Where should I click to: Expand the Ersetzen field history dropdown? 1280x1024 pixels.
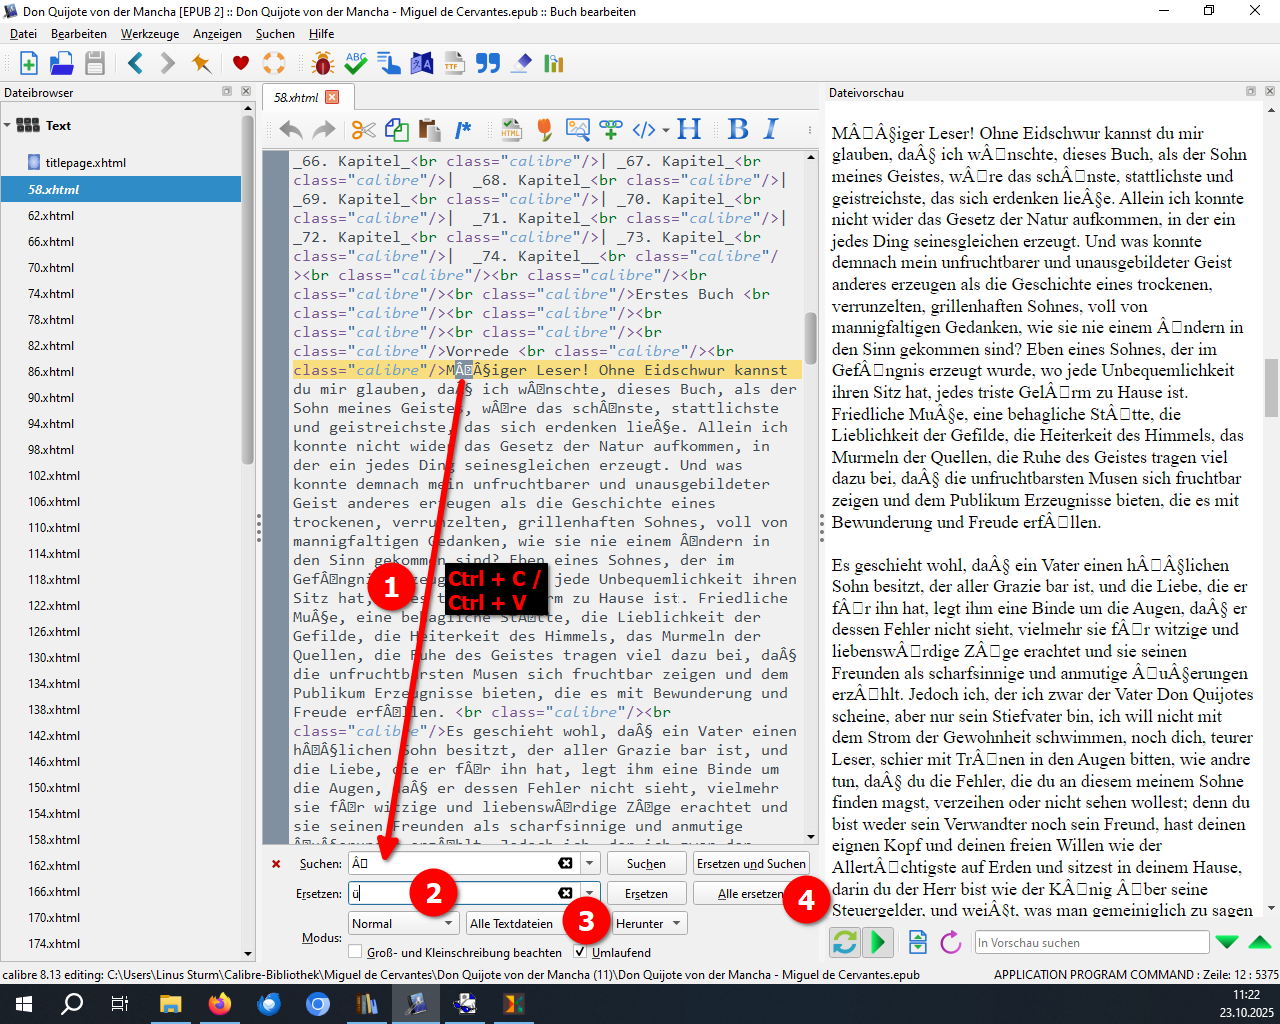click(x=590, y=893)
